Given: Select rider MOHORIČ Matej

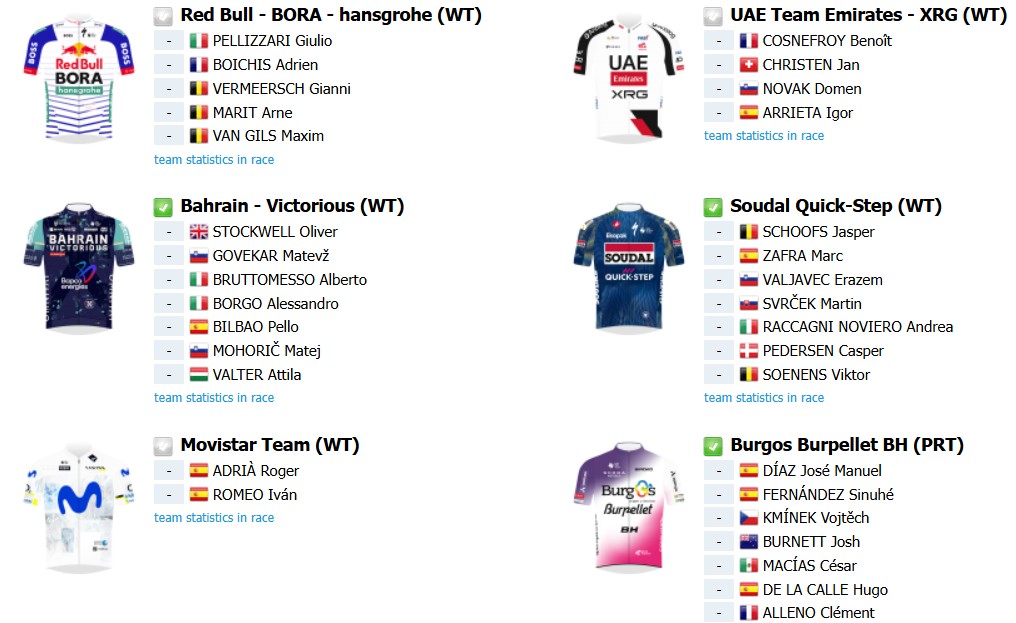Looking at the screenshot, I should (267, 351).
